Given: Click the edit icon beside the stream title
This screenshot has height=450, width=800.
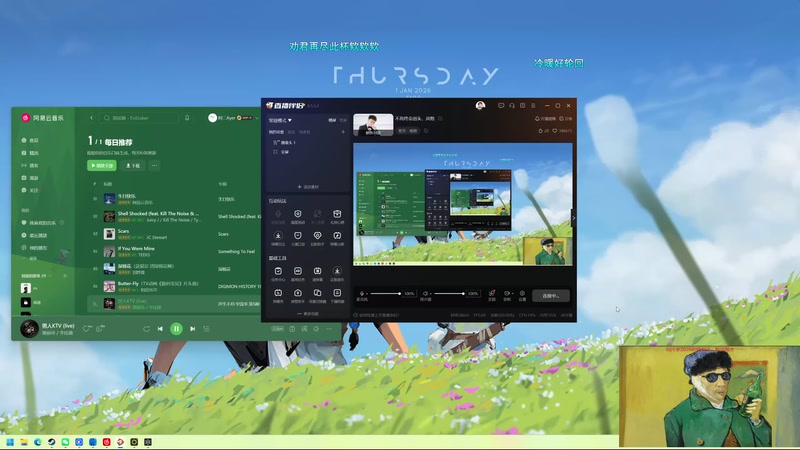Looking at the screenshot, I should (440, 118).
